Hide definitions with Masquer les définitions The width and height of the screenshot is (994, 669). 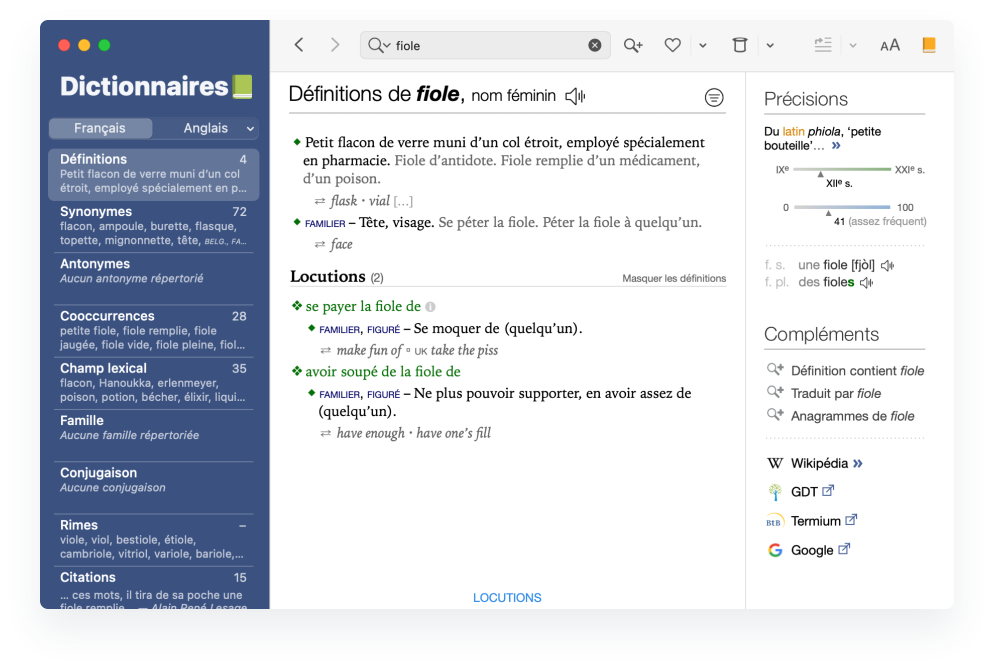coord(674,279)
